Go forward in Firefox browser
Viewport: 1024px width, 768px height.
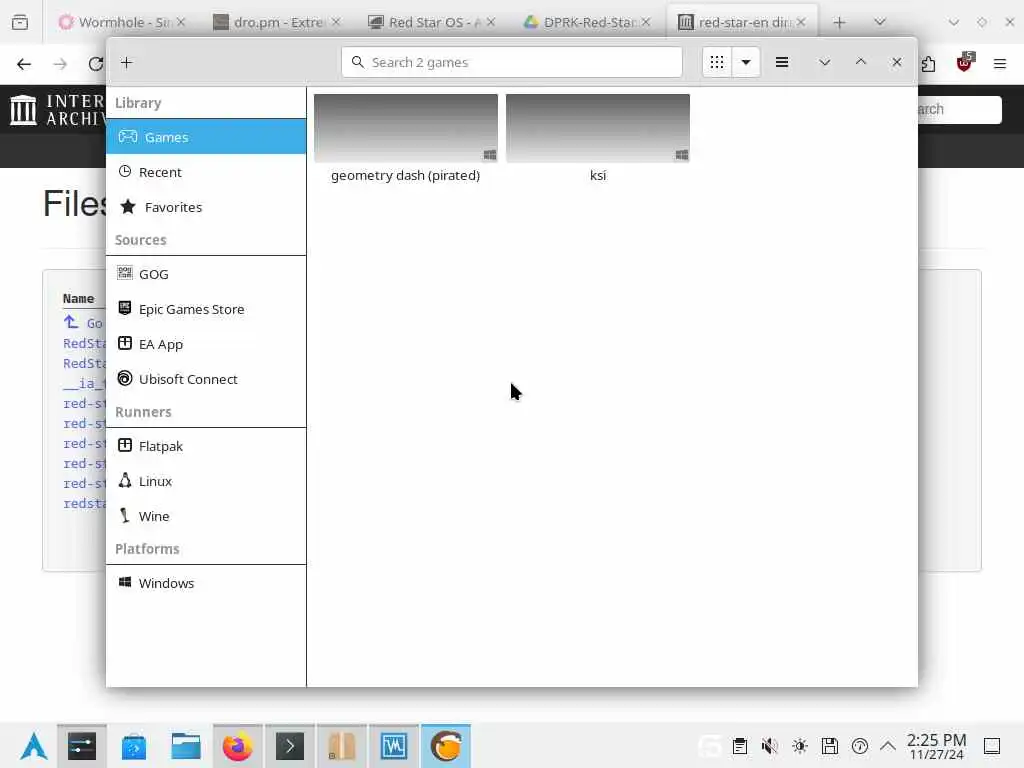pos(60,64)
